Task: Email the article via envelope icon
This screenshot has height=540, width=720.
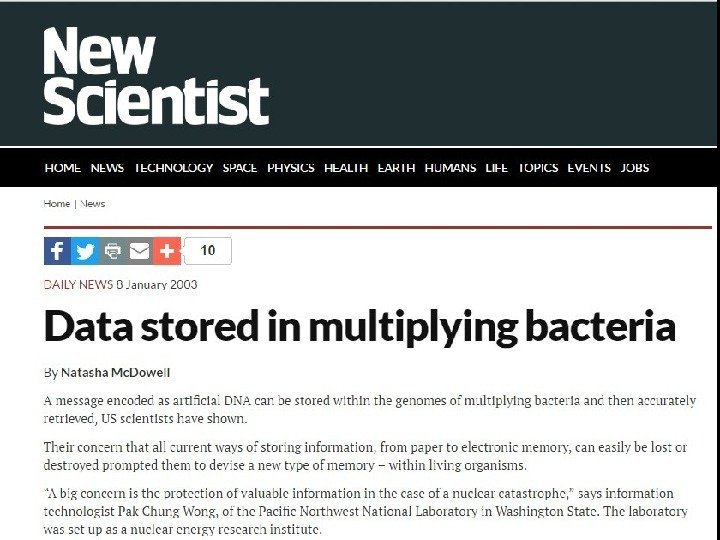Action: [140, 251]
